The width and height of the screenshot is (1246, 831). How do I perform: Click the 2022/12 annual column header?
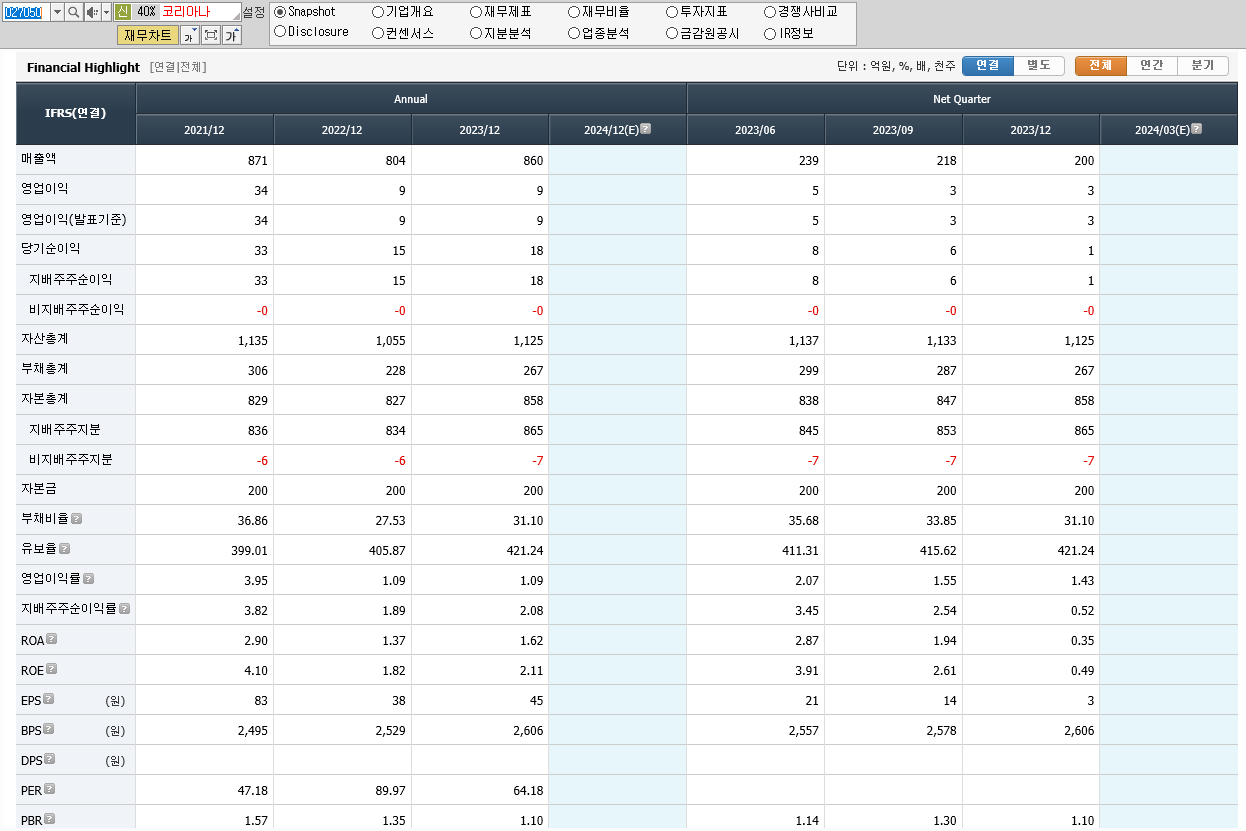click(342, 130)
